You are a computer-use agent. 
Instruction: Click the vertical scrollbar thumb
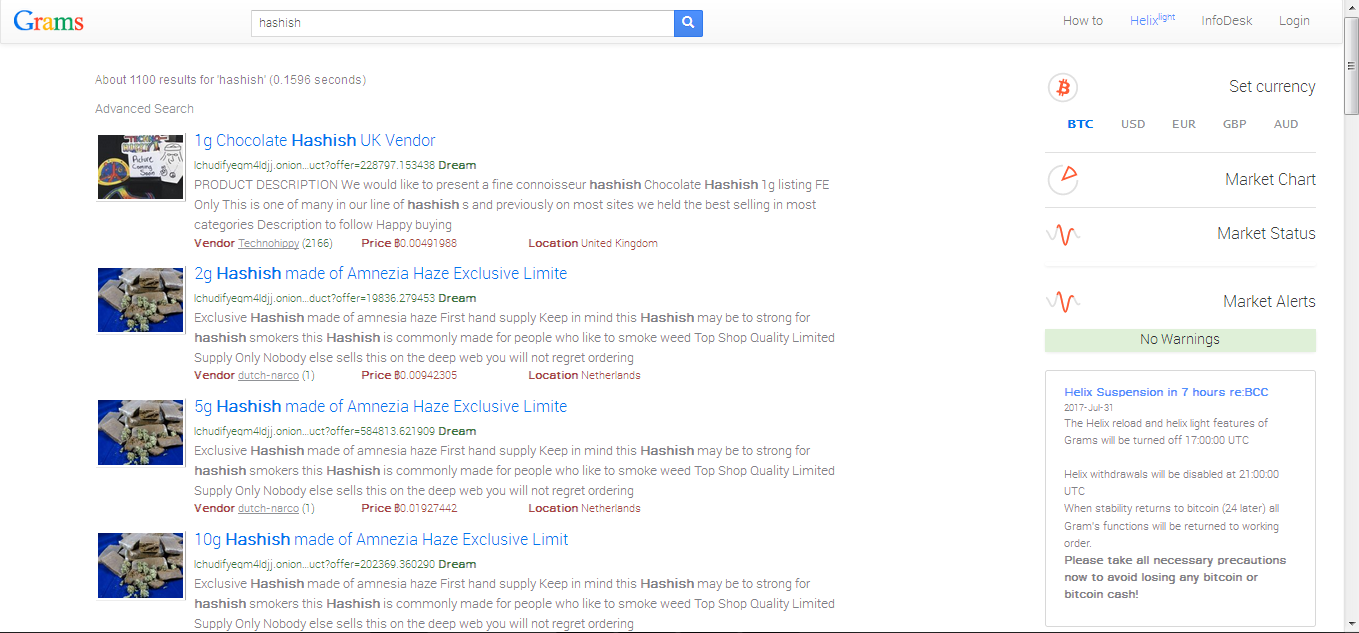point(1350,66)
